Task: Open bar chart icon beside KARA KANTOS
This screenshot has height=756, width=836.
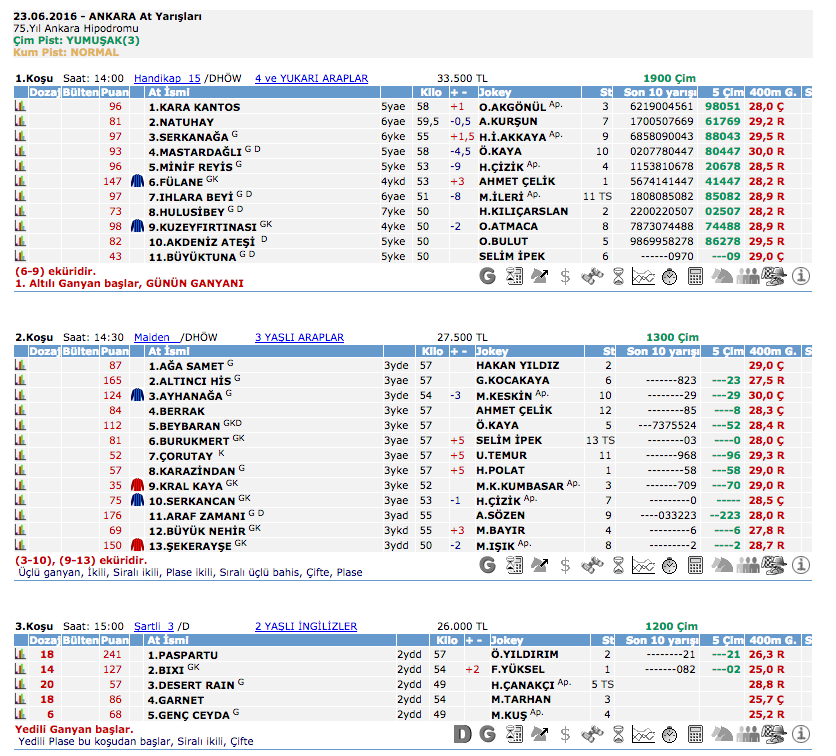Action: pos(19,107)
